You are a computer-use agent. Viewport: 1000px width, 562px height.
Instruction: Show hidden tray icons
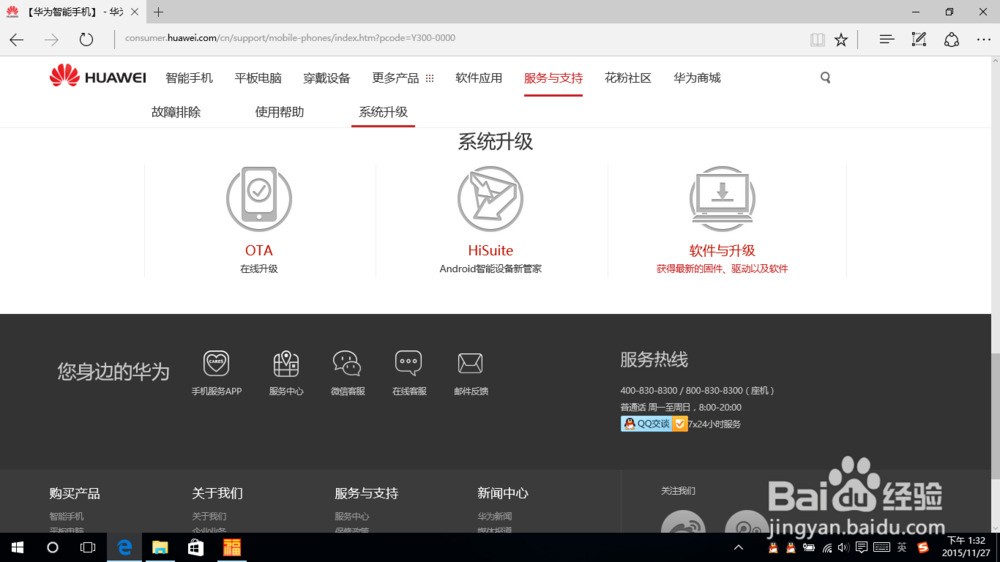pos(739,547)
